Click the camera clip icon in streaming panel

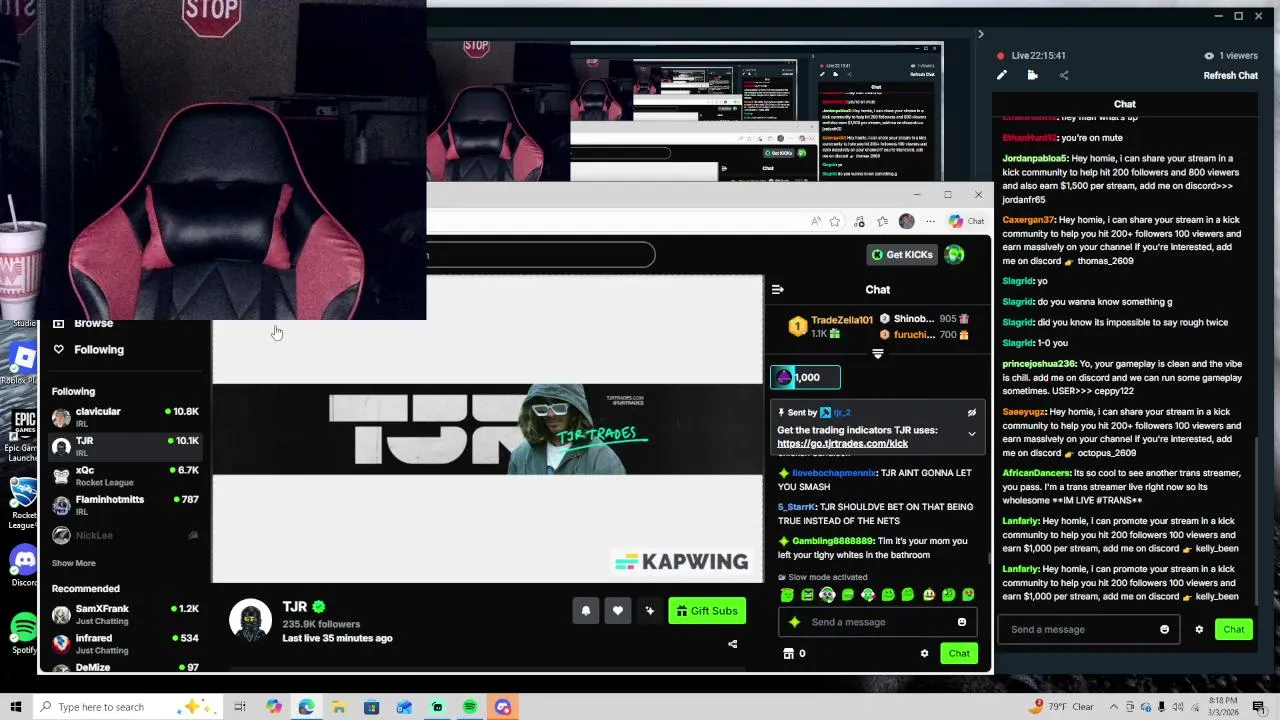[x=1032, y=75]
